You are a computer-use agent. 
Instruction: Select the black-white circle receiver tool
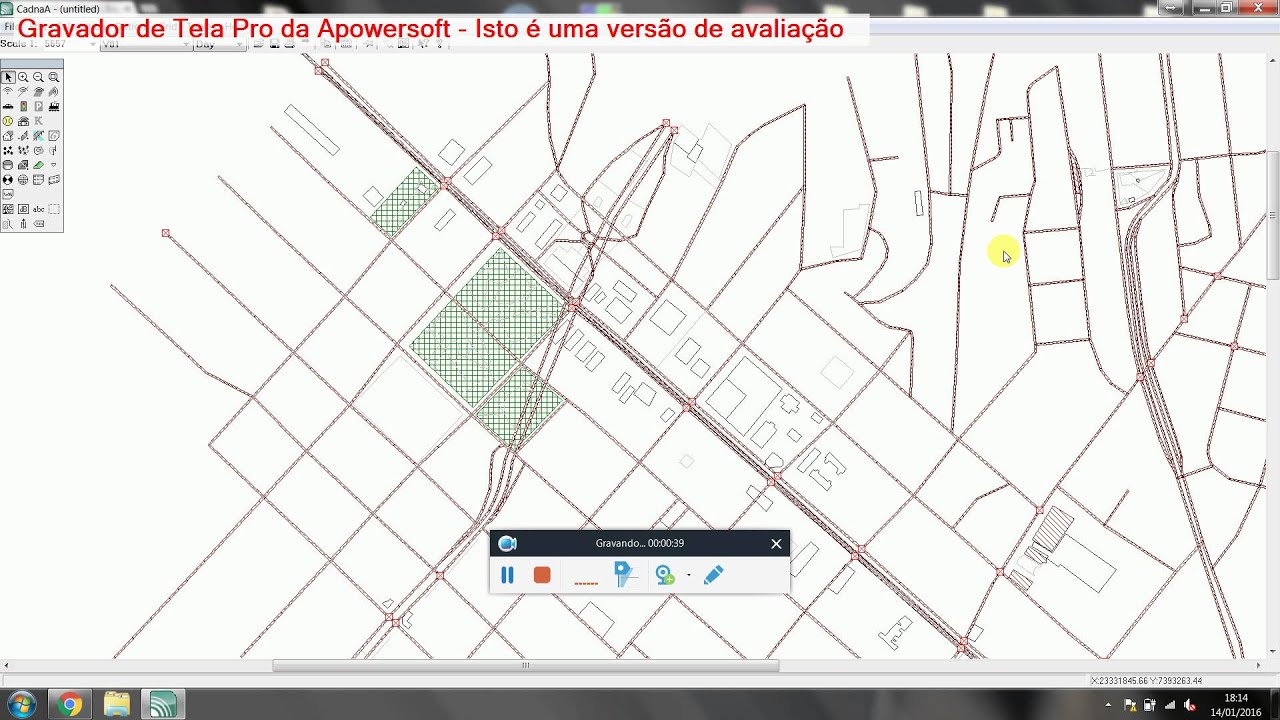click(8, 180)
